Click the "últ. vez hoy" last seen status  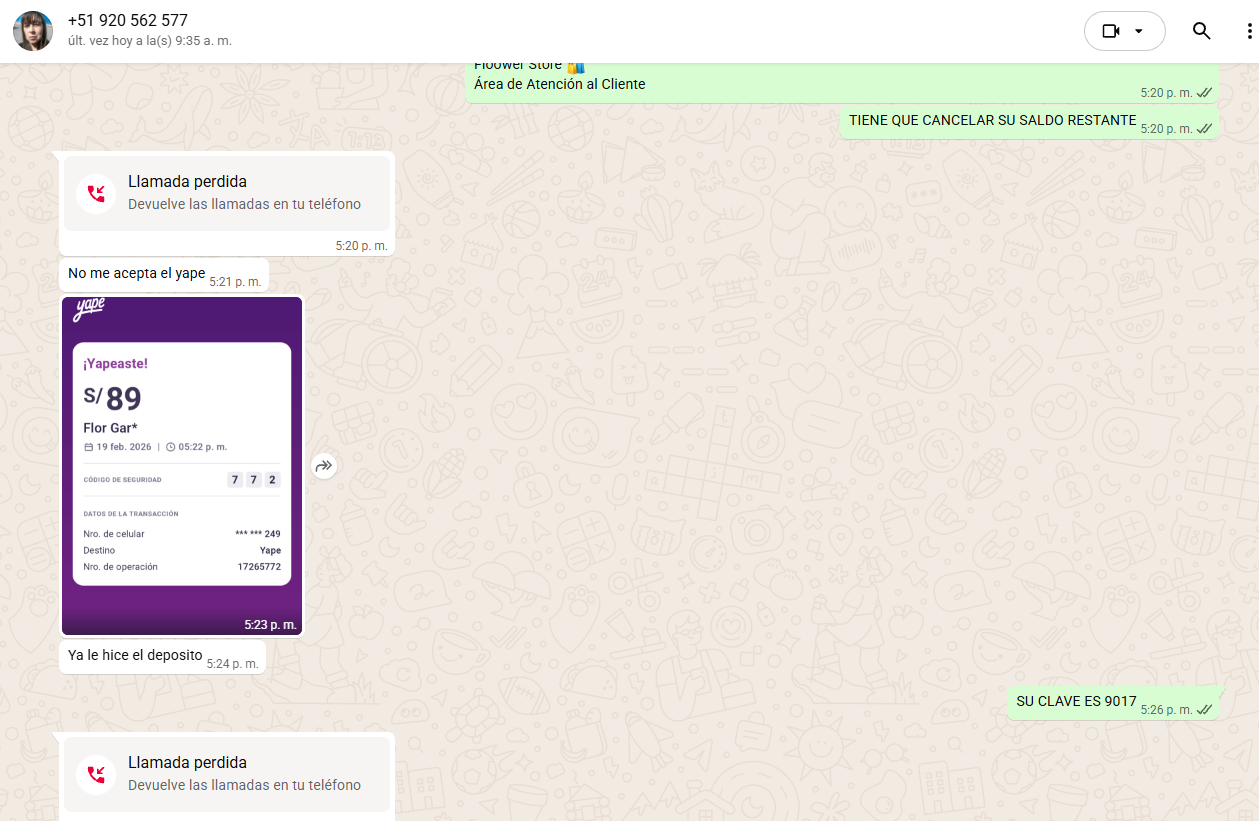[x=149, y=42]
